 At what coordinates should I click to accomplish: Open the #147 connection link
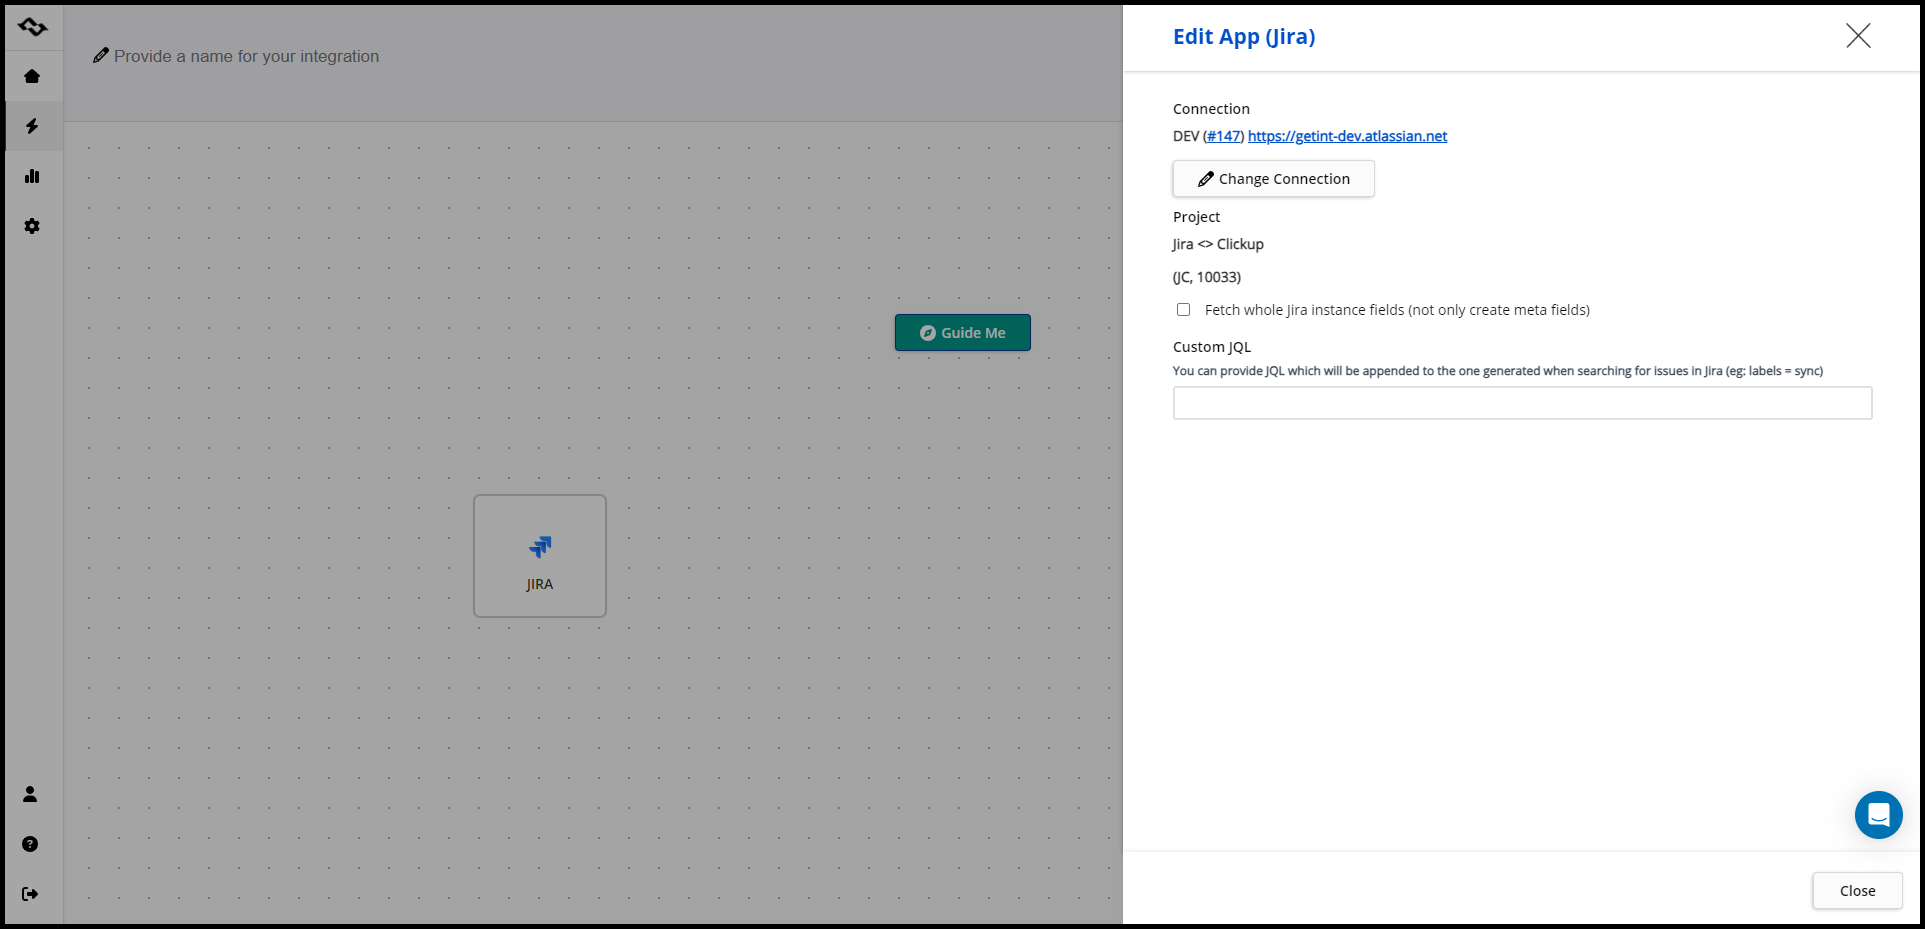(x=1223, y=136)
